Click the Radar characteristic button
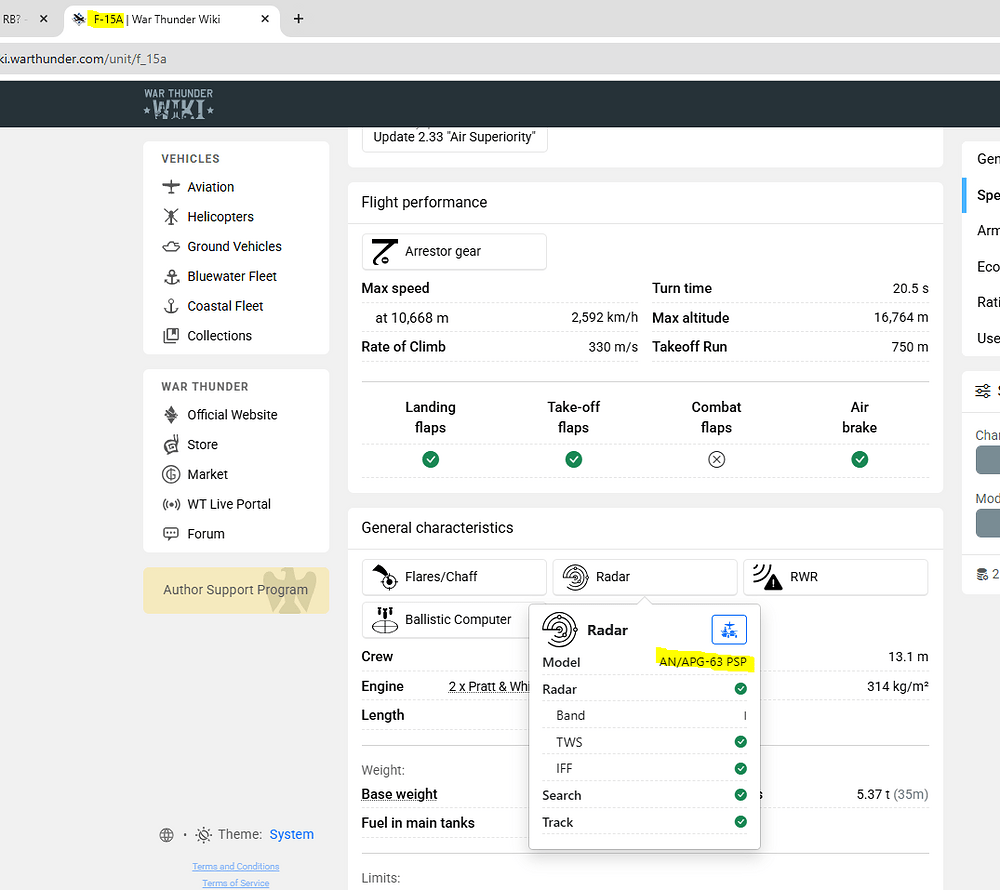This screenshot has height=890, width=1000. click(645, 577)
